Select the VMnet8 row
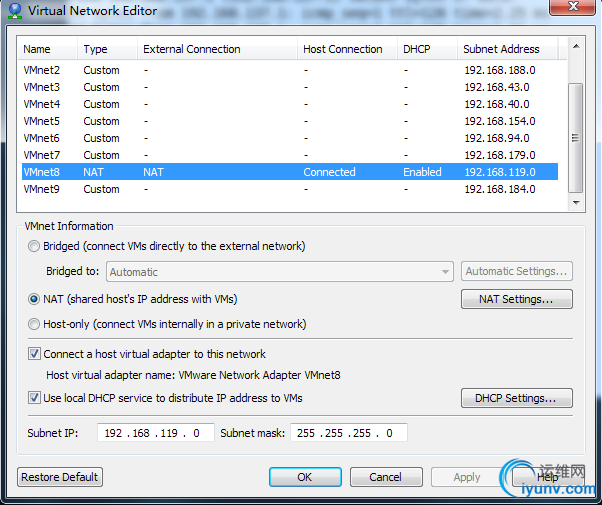Image resolution: width=602 pixels, height=505 pixels. (x=290, y=172)
